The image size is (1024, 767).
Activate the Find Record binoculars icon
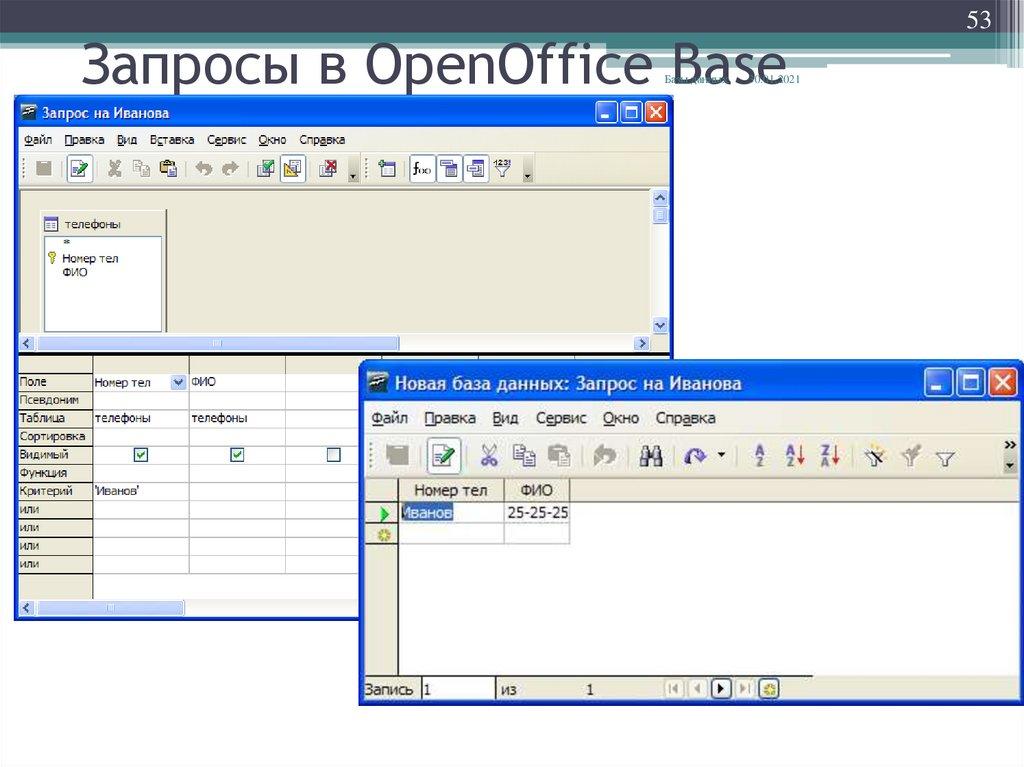click(x=652, y=455)
